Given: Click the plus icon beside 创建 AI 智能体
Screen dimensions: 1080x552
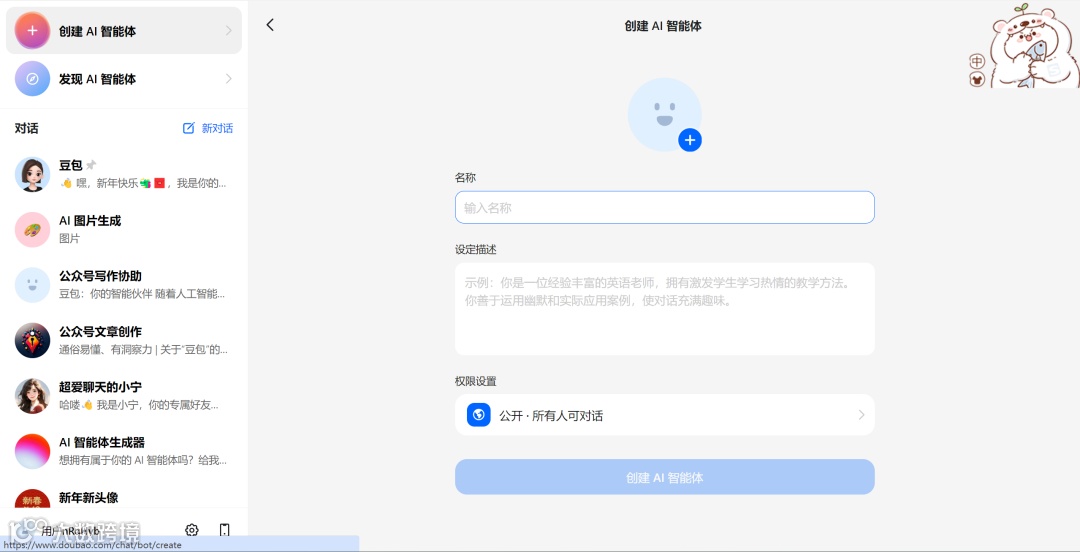Looking at the screenshot, I should (x=32, y=31).
